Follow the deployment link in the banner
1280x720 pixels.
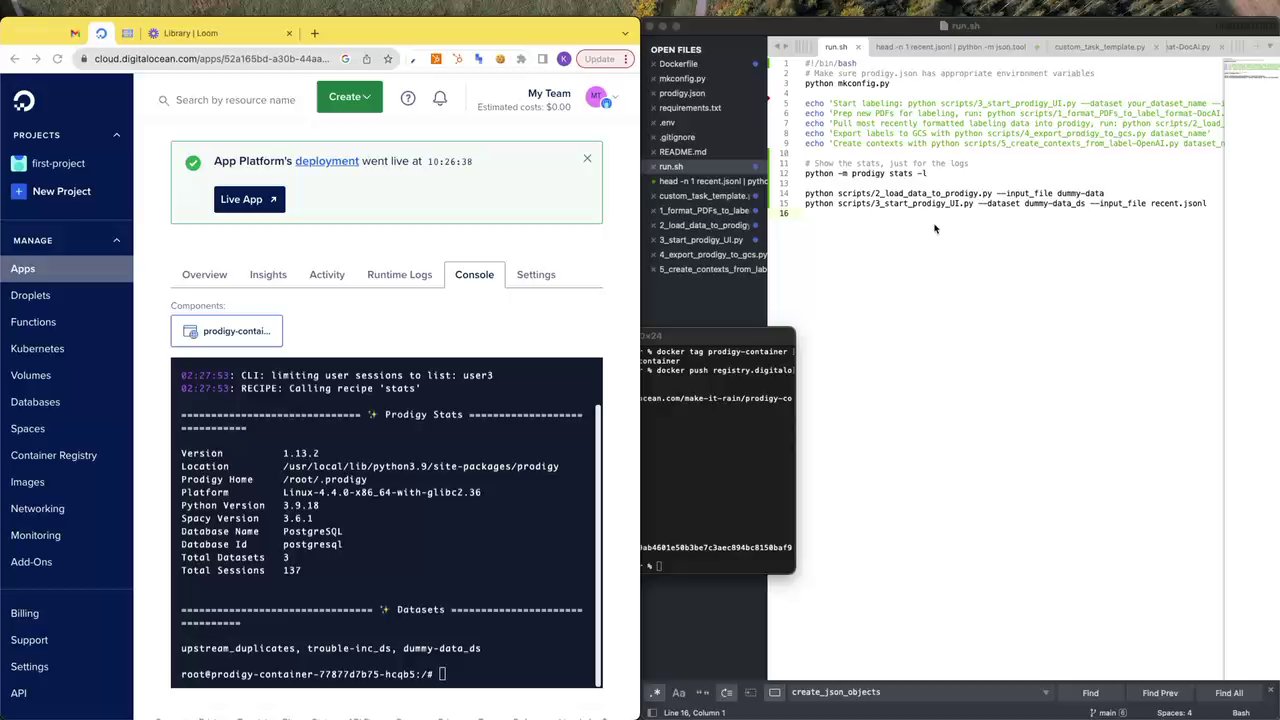tap(327, 161)
